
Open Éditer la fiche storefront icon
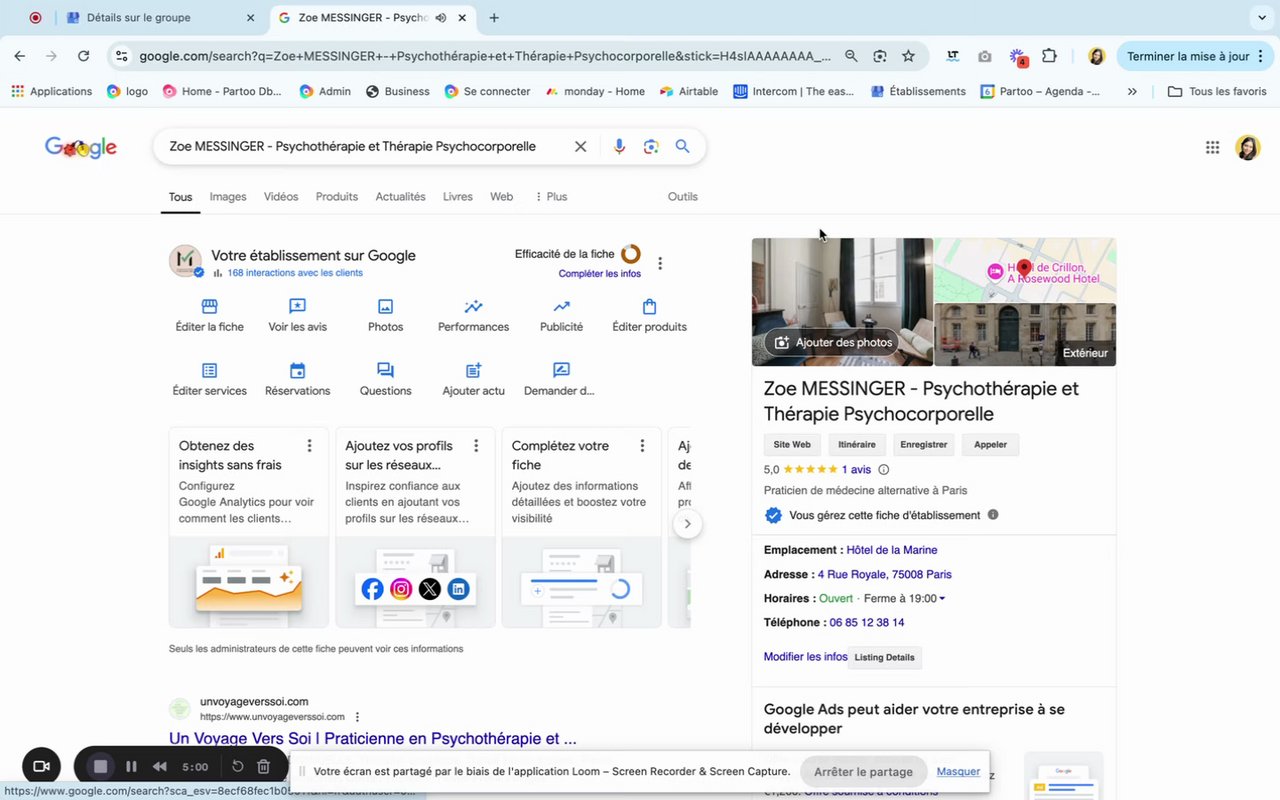209,307
